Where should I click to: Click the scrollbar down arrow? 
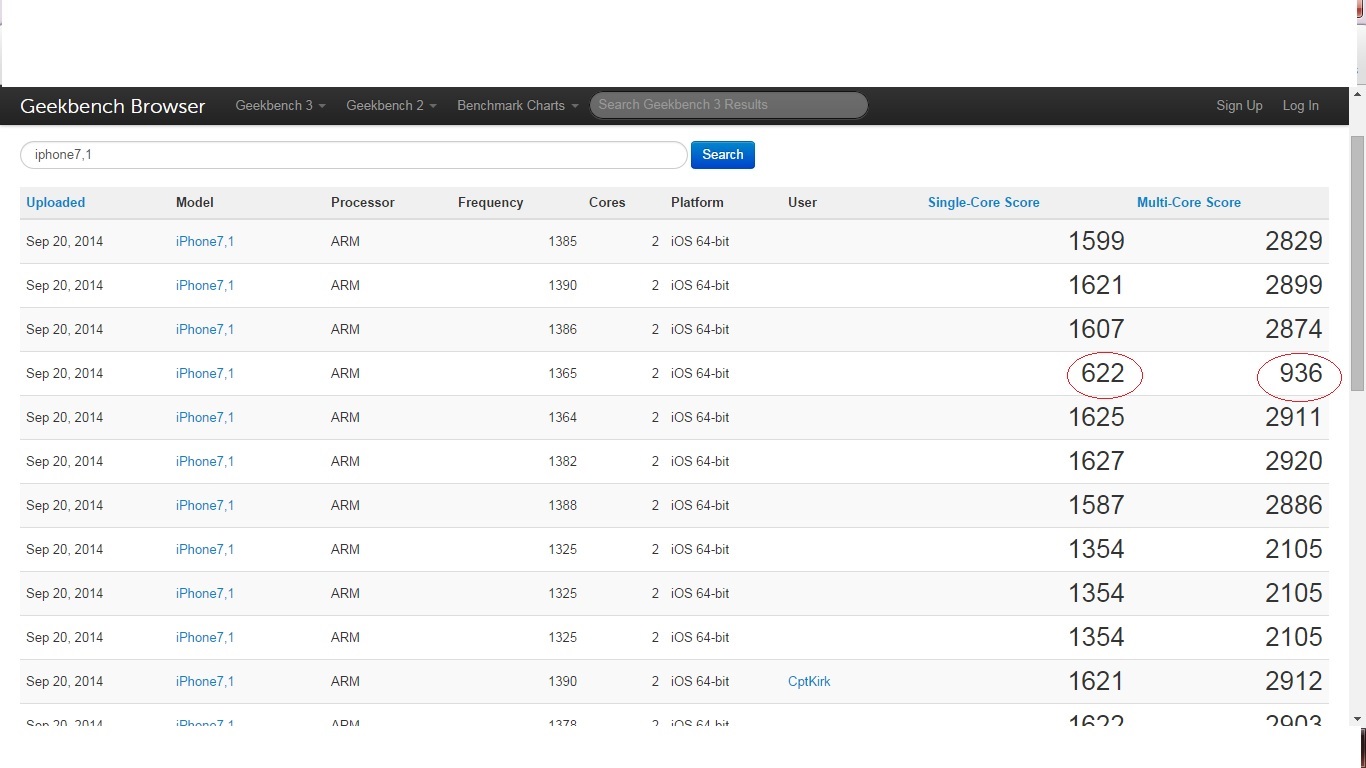(1357, 718)
